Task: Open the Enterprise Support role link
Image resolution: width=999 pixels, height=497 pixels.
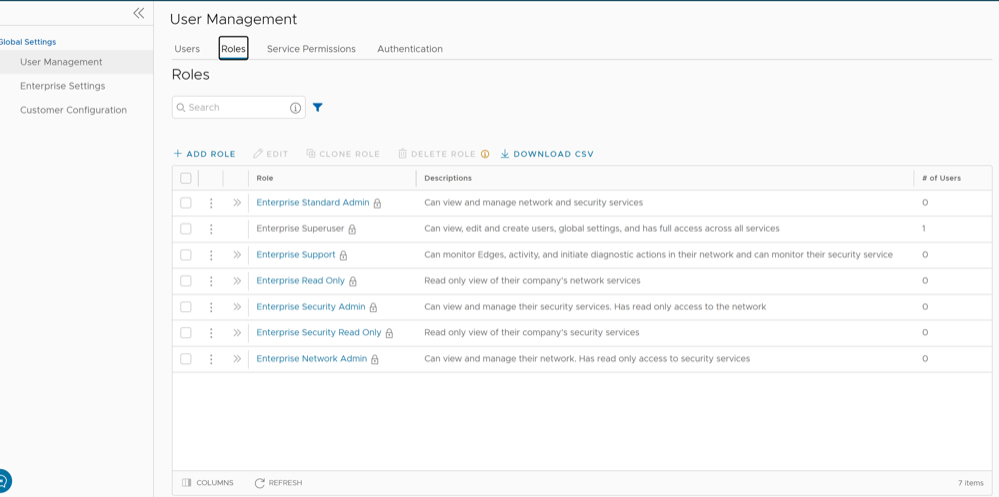Action: 296,255
